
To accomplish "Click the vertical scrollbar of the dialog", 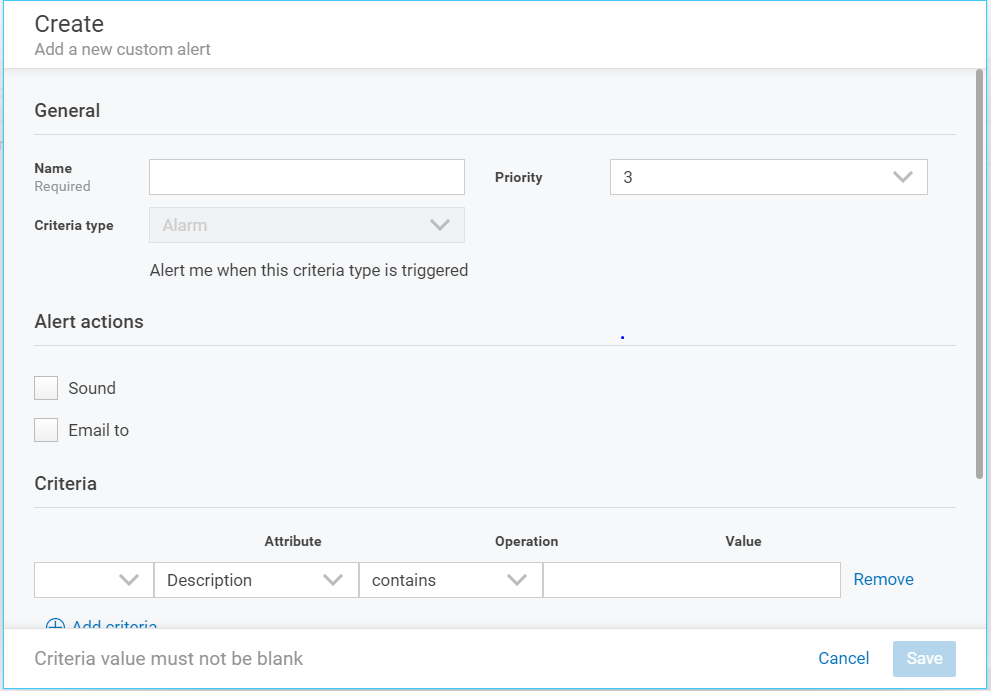I will pyautogui.click(x=979, y=274).
